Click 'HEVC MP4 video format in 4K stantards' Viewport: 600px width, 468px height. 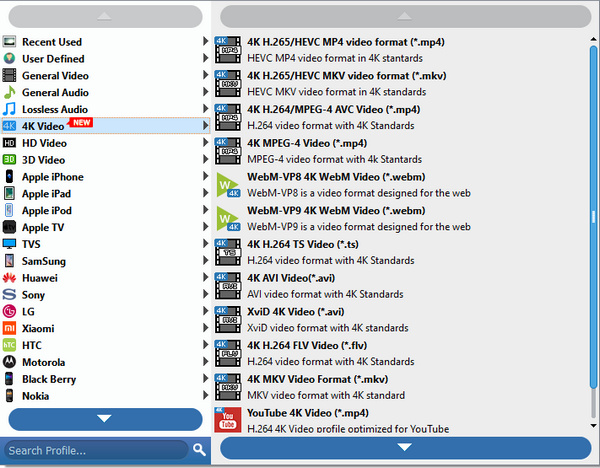pos(335,58)
